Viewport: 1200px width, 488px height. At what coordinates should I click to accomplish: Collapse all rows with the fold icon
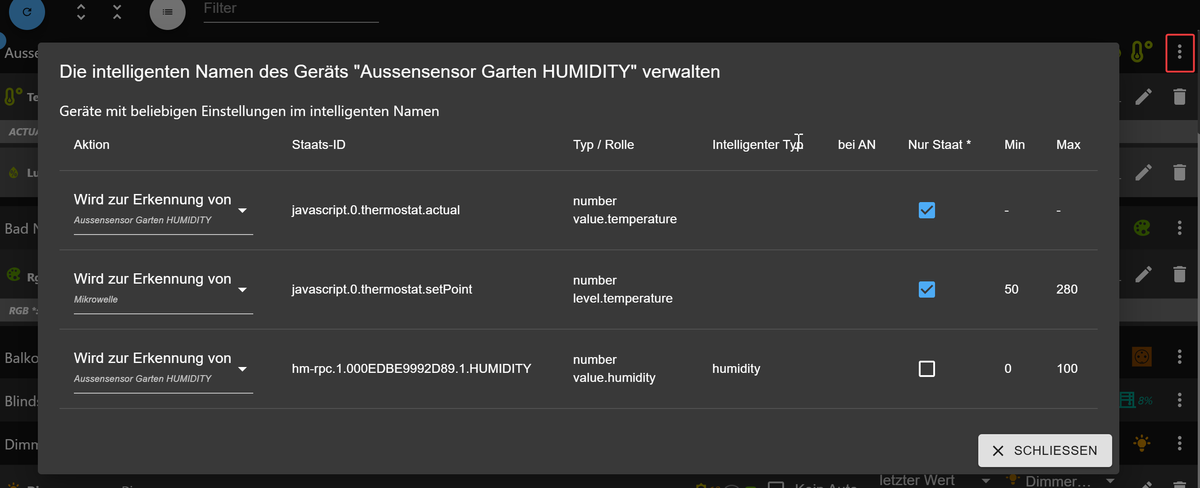coord(117,12)
